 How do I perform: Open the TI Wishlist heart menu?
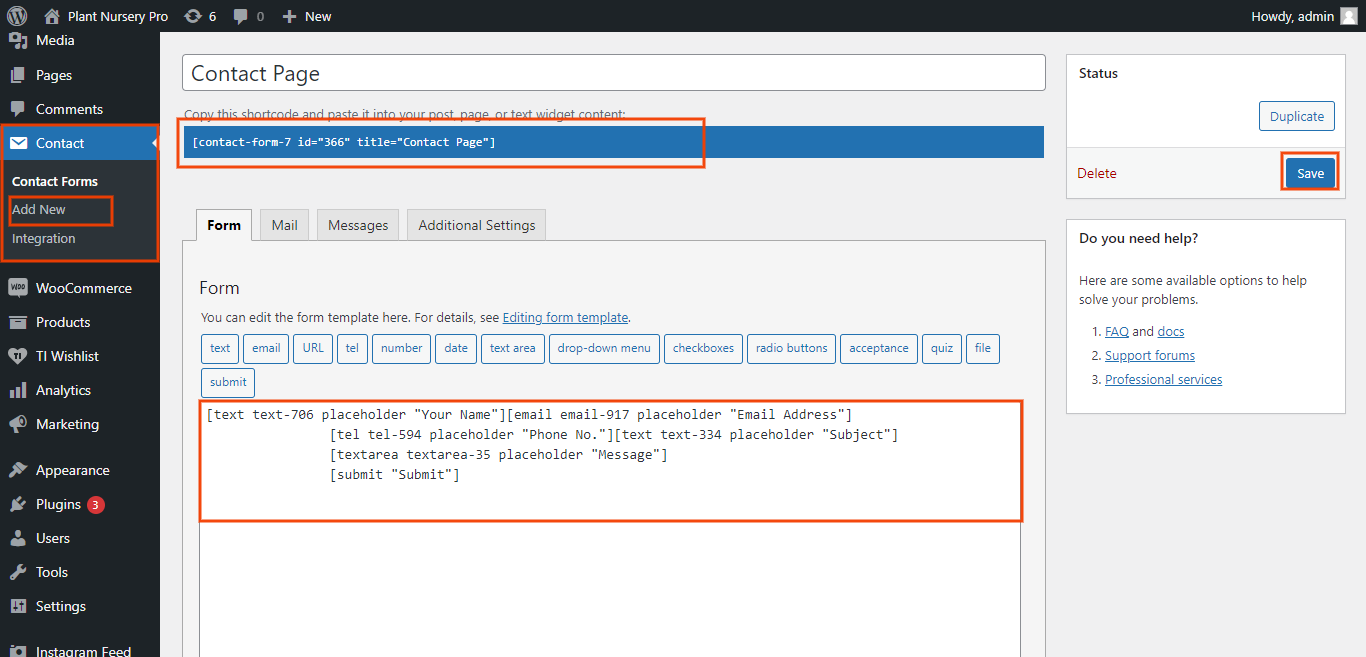67,356
